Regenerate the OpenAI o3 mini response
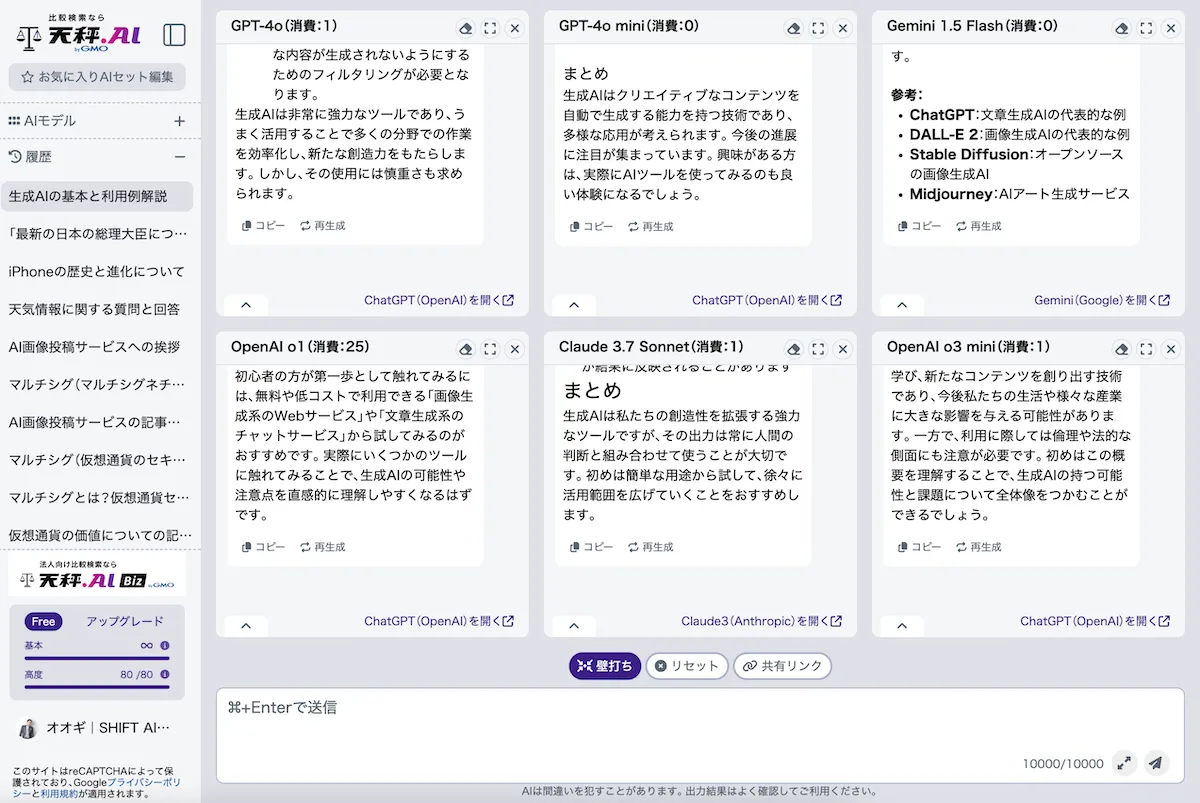 (978, 547)
